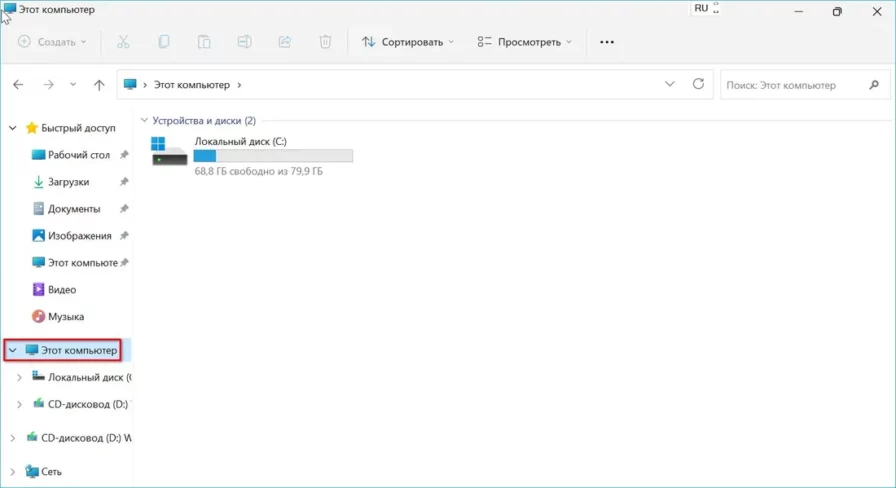Open the Просмотреть view options menu

(x=525, y=42)
